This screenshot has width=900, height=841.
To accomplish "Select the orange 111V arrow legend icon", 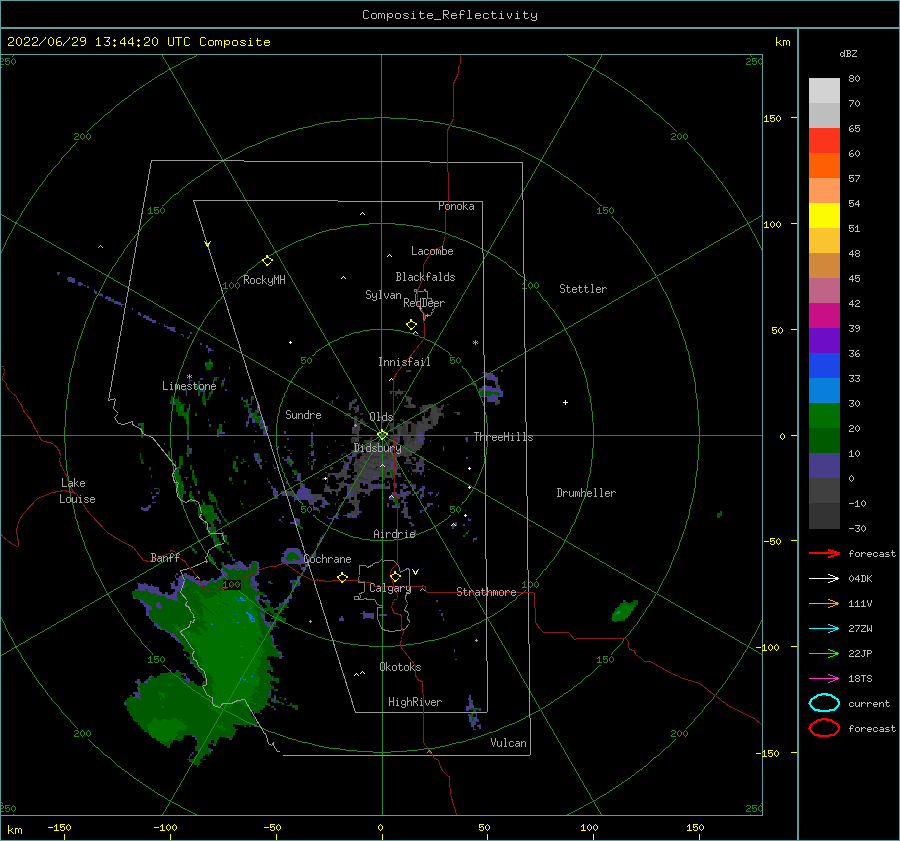I will pos(824,603).
